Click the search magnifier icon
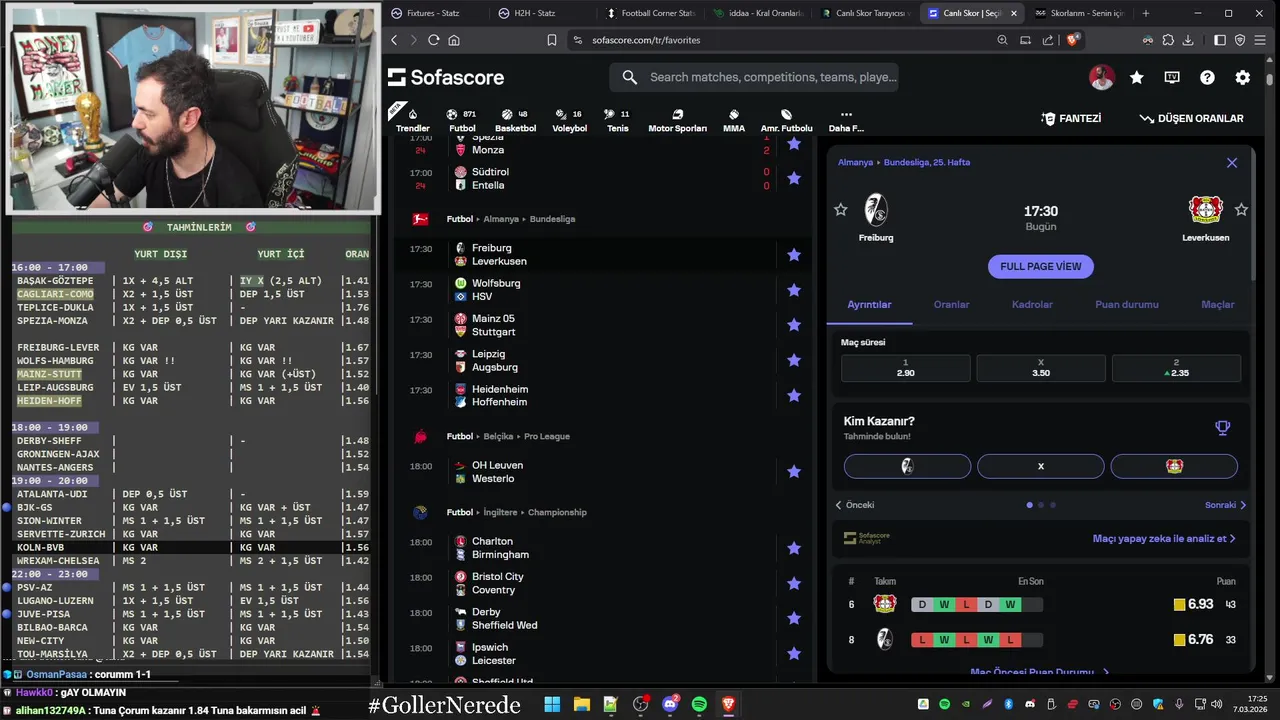1280x720 pixels. pyautogui.click(x=629, y=77)
